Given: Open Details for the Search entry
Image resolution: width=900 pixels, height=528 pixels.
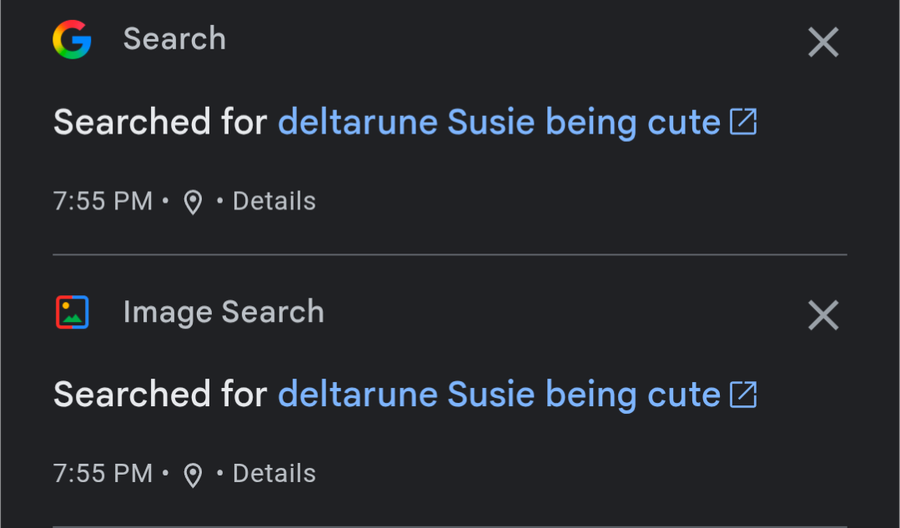Looking at the screenshot, I should point(274,201).
